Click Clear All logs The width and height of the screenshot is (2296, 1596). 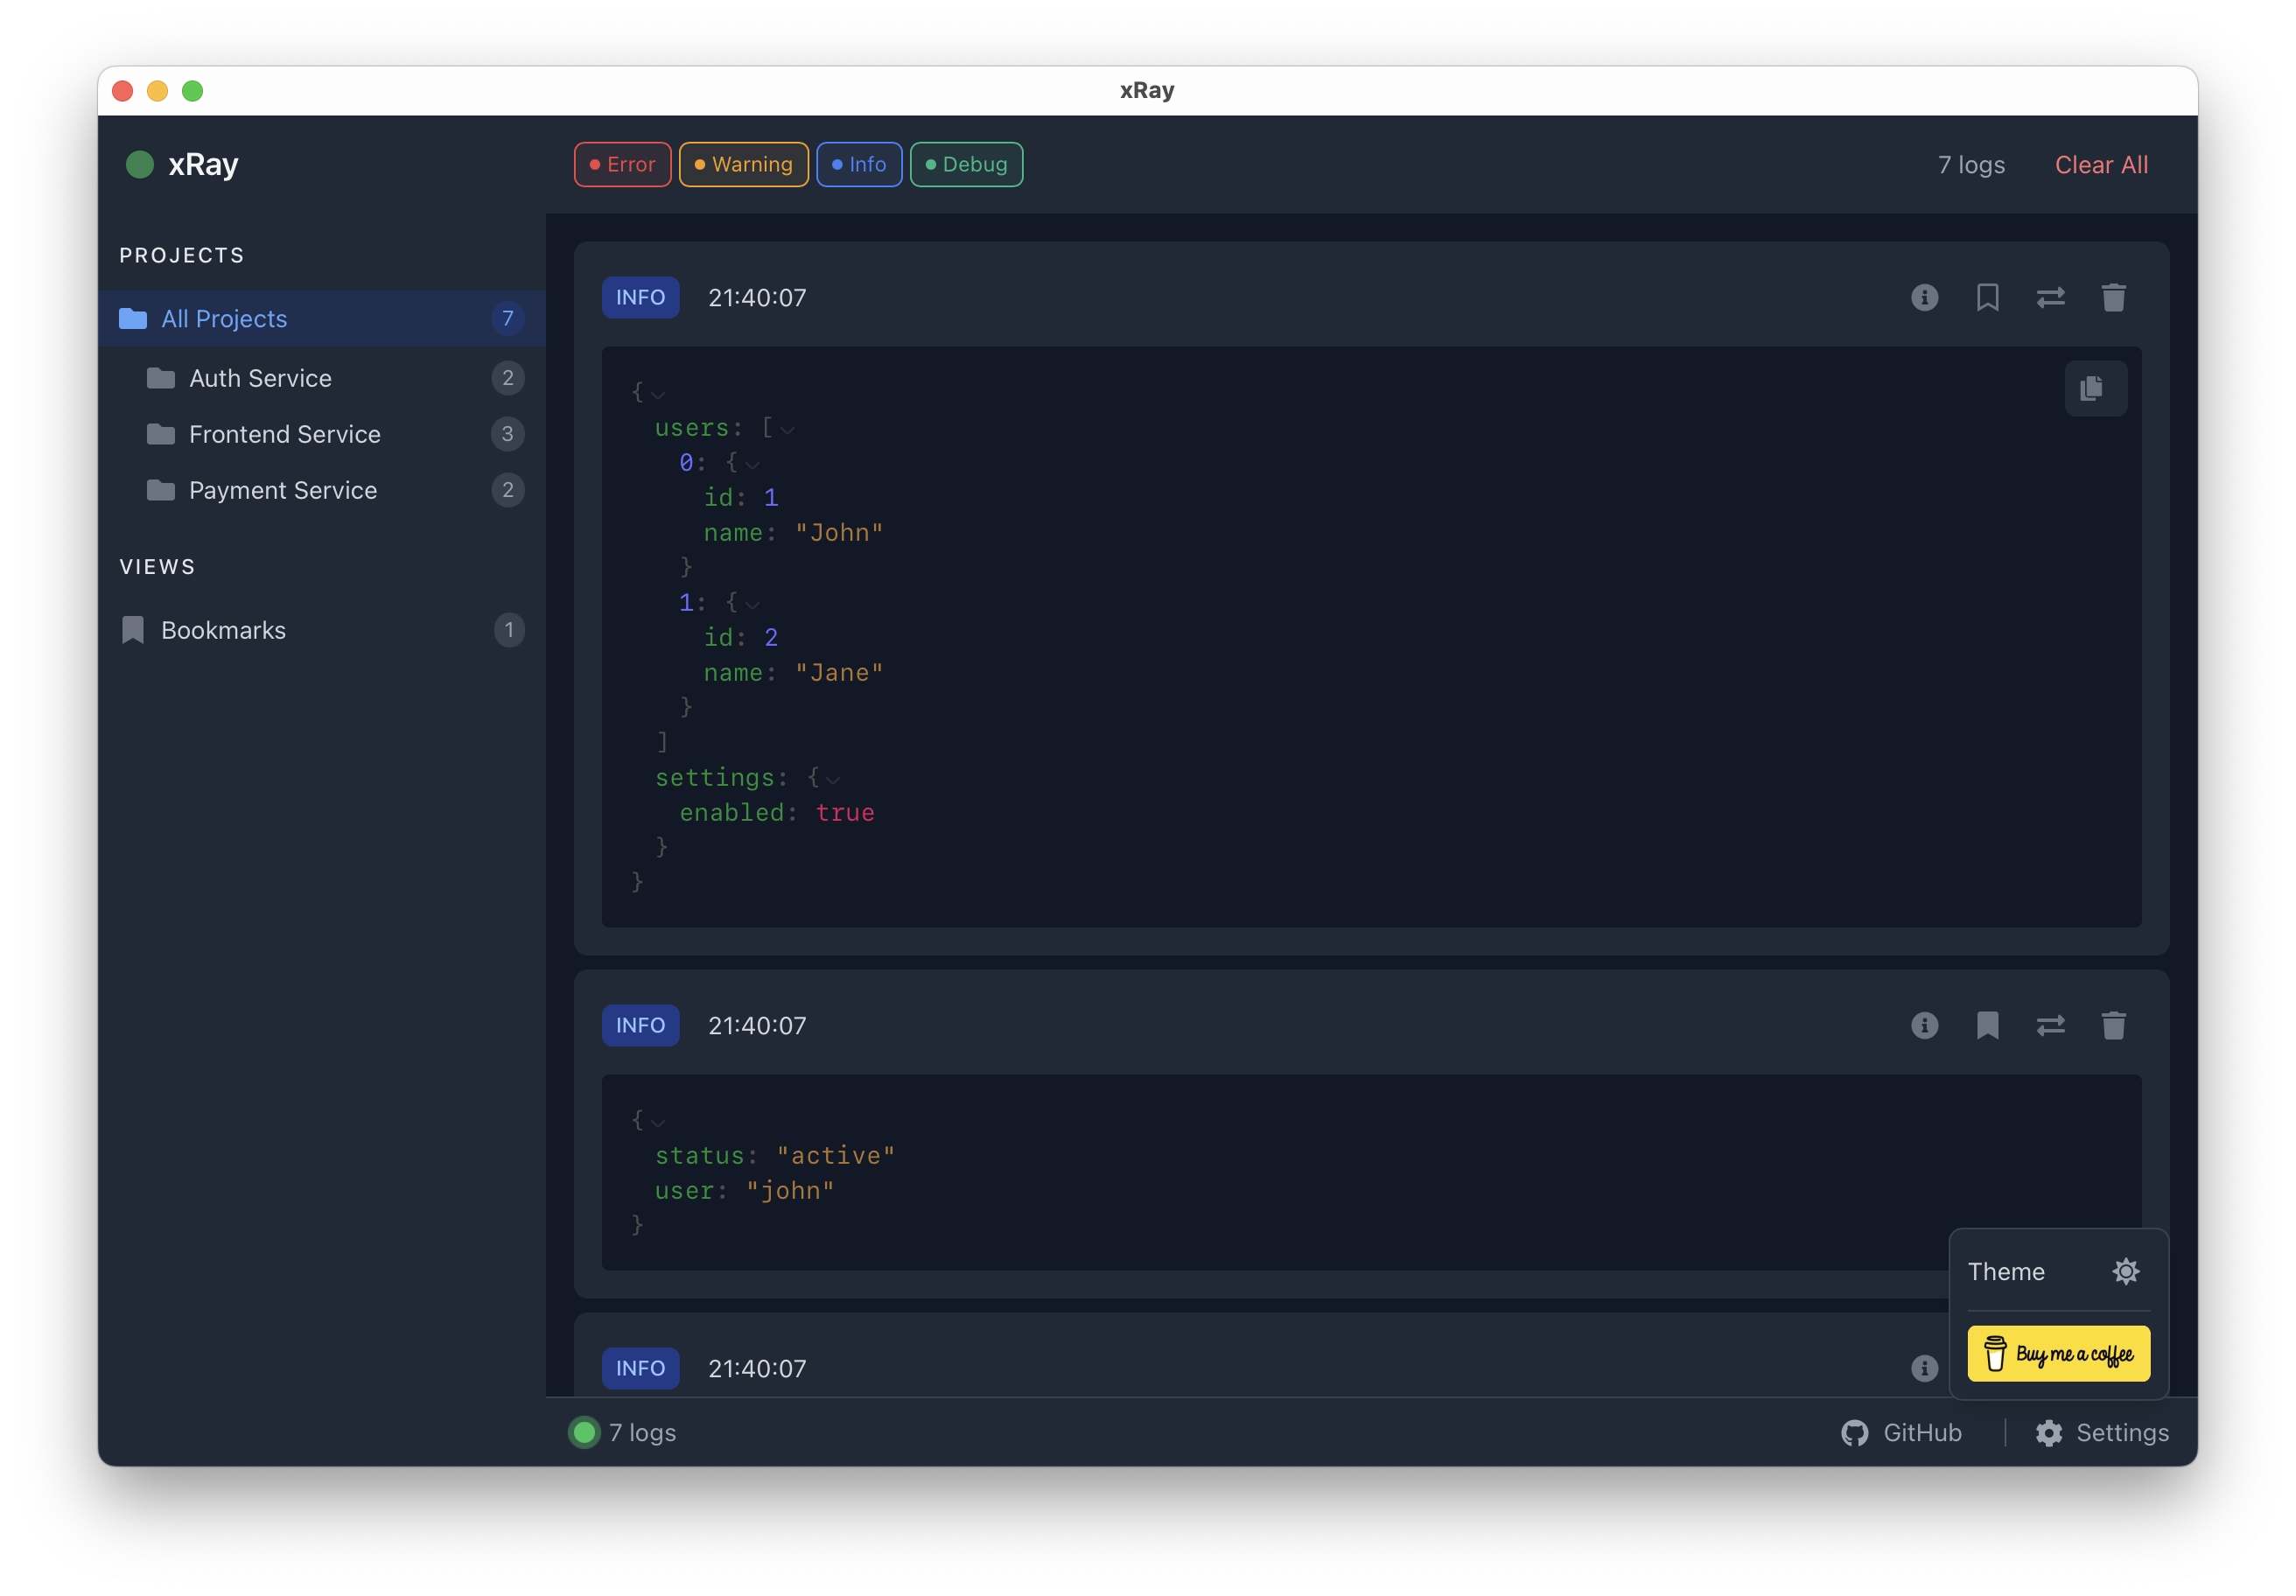[2101, 165]
